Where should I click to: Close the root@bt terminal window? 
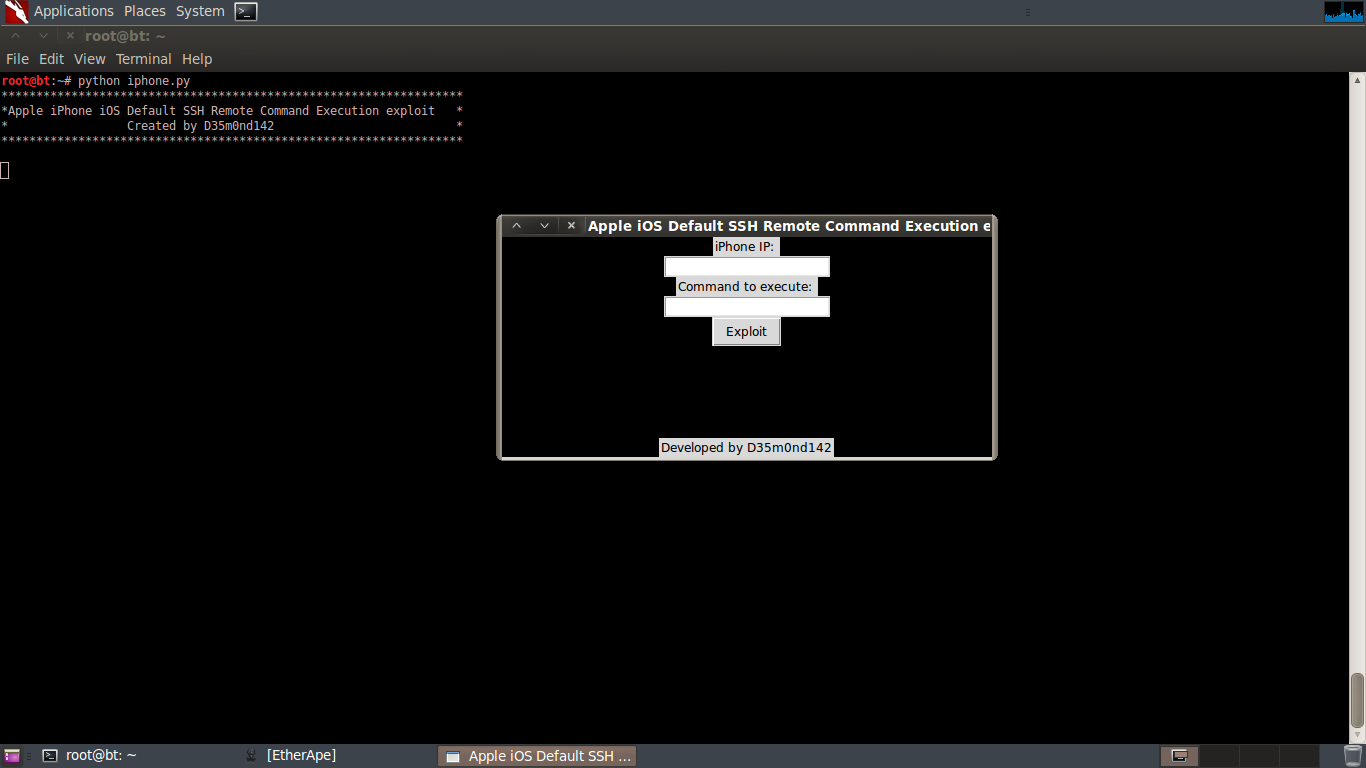tap(70, 36)
